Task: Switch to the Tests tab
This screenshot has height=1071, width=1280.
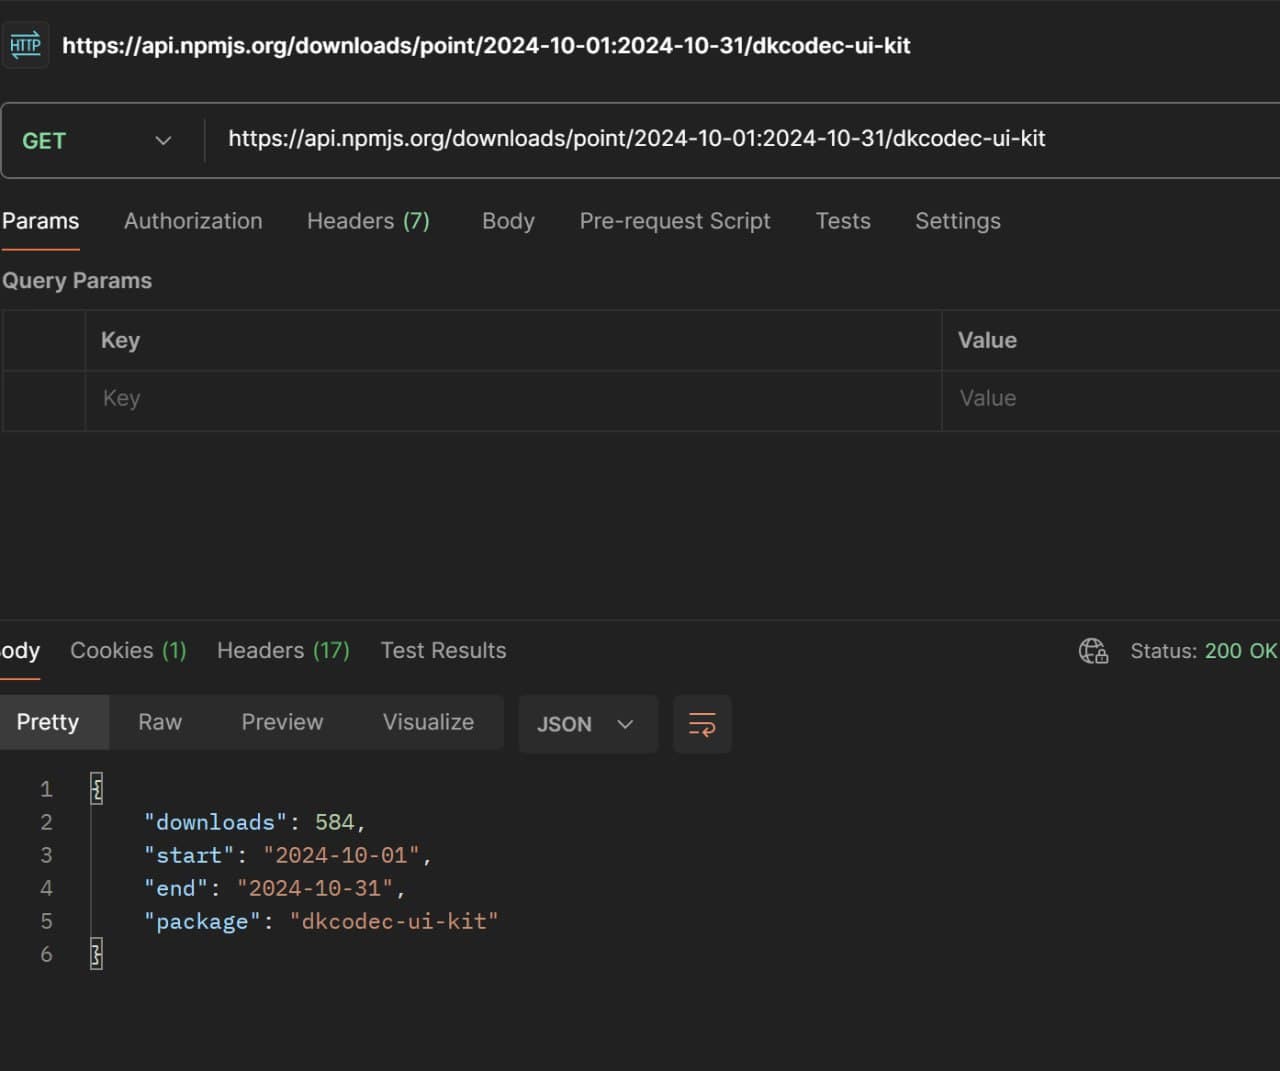Action: pyautogui.click(x=842, y=221)
